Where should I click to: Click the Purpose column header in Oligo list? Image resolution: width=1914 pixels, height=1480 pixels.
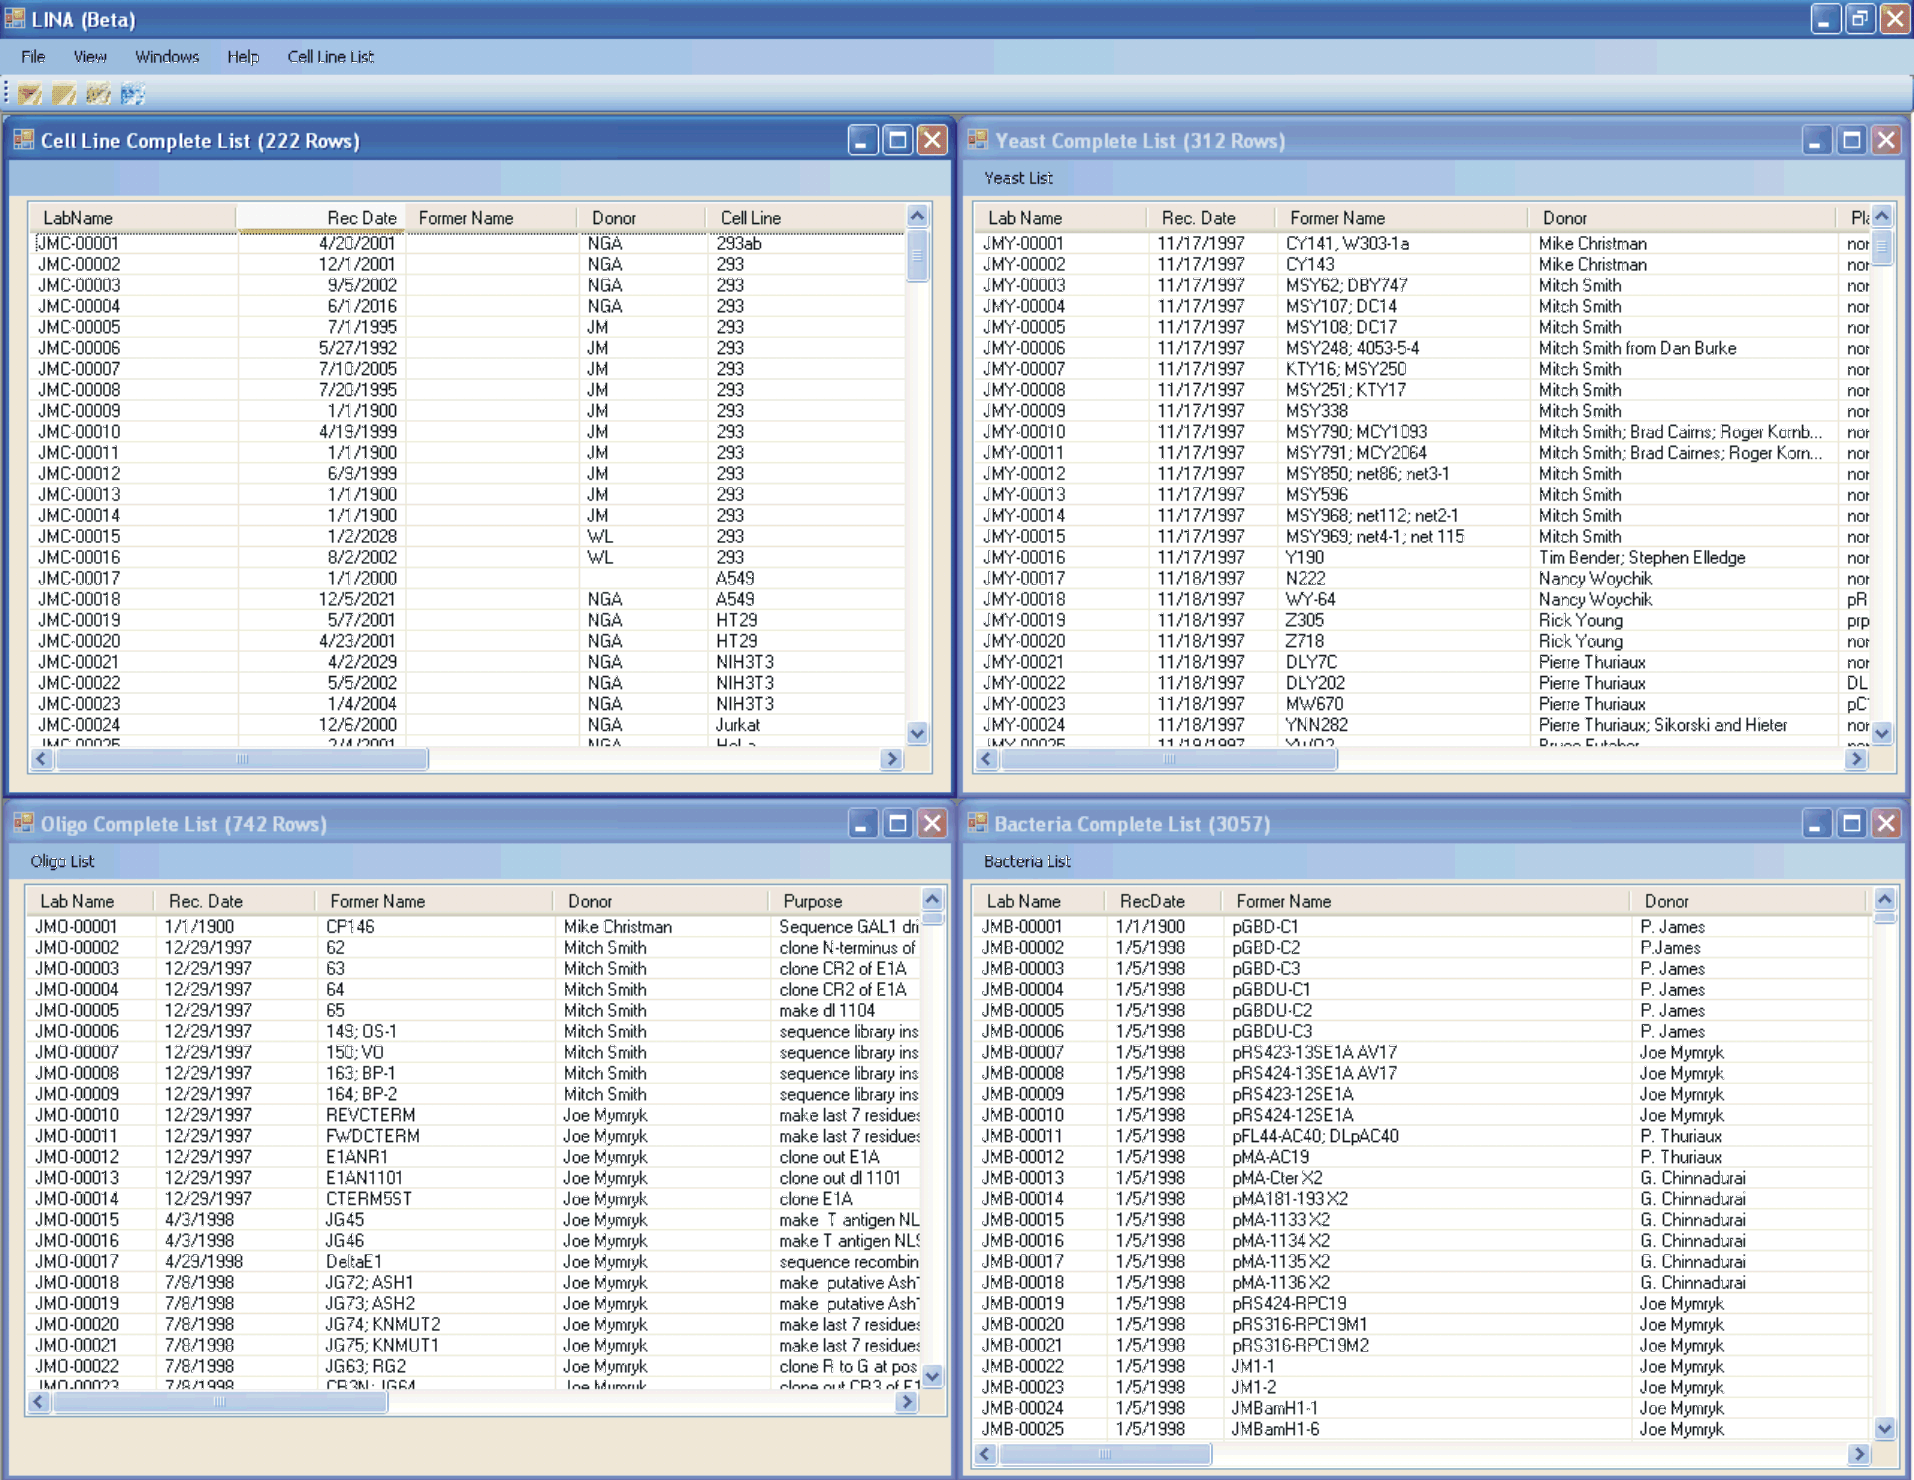812,901
